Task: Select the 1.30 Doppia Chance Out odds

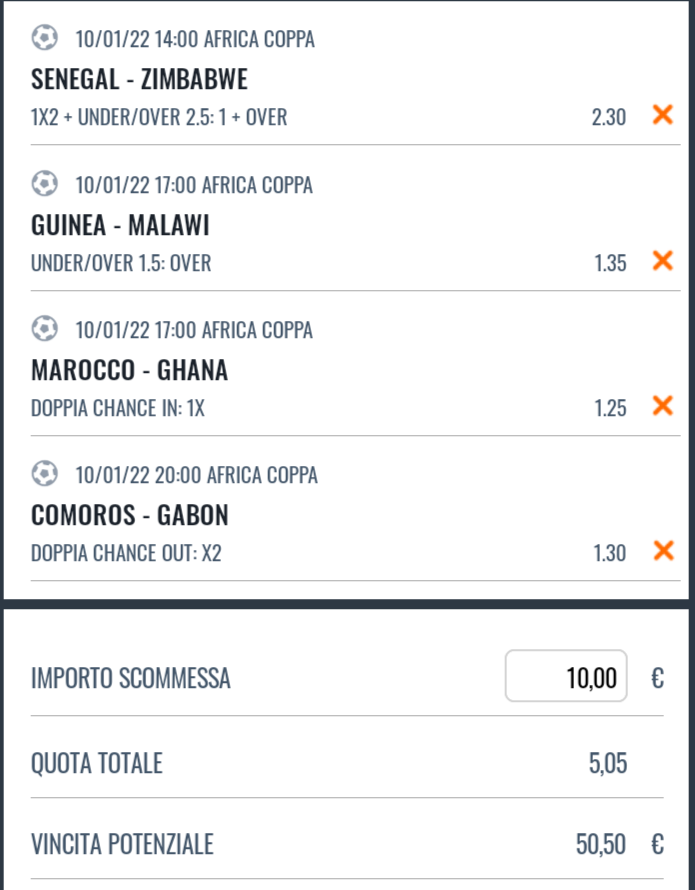Action: pos(610,553)
